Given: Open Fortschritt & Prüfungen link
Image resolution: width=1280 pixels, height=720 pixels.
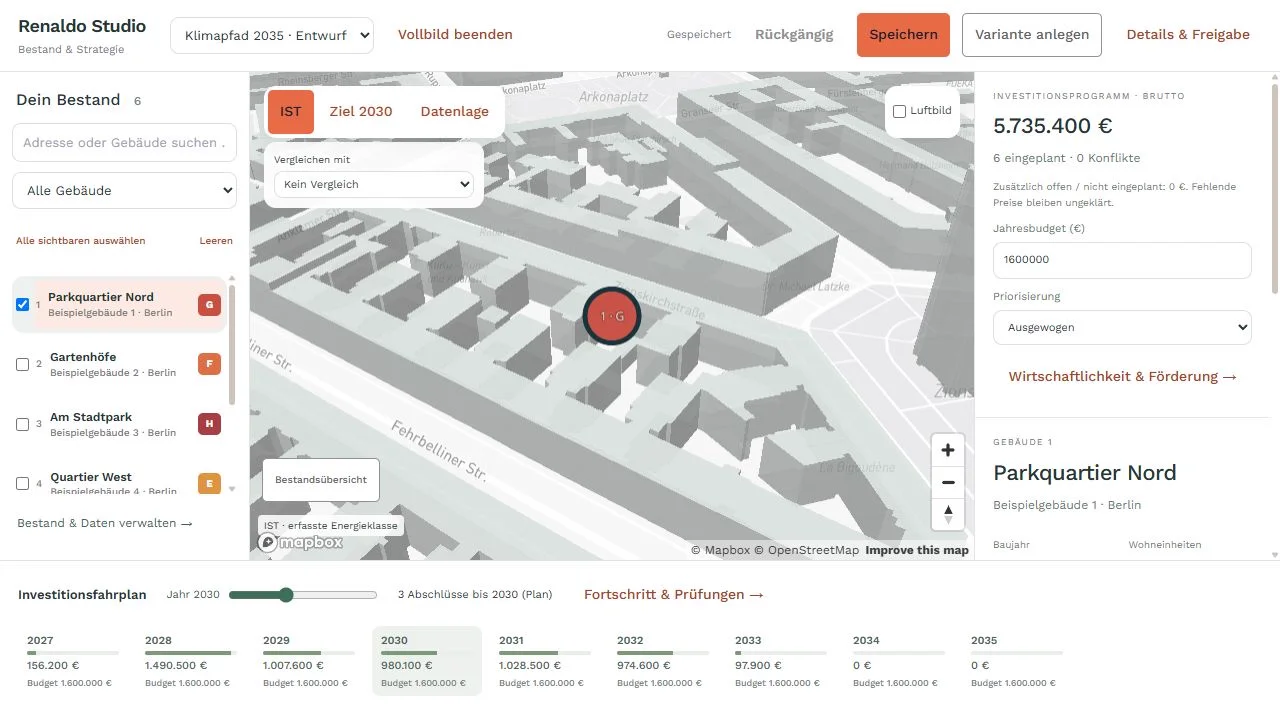Looking at the screenshot, I should coord(674,594).
